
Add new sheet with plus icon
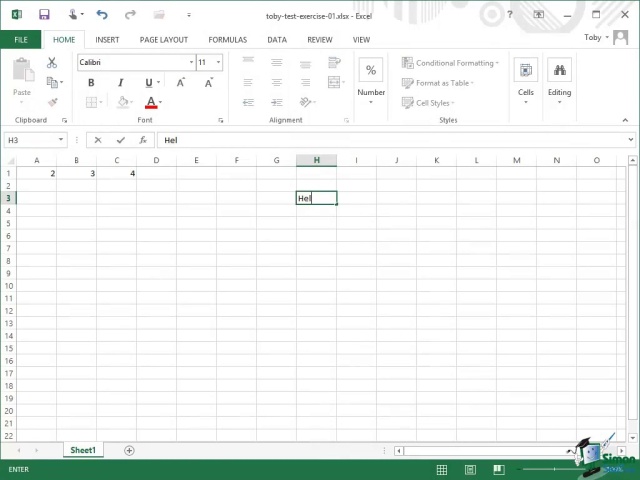pos(129,451)
